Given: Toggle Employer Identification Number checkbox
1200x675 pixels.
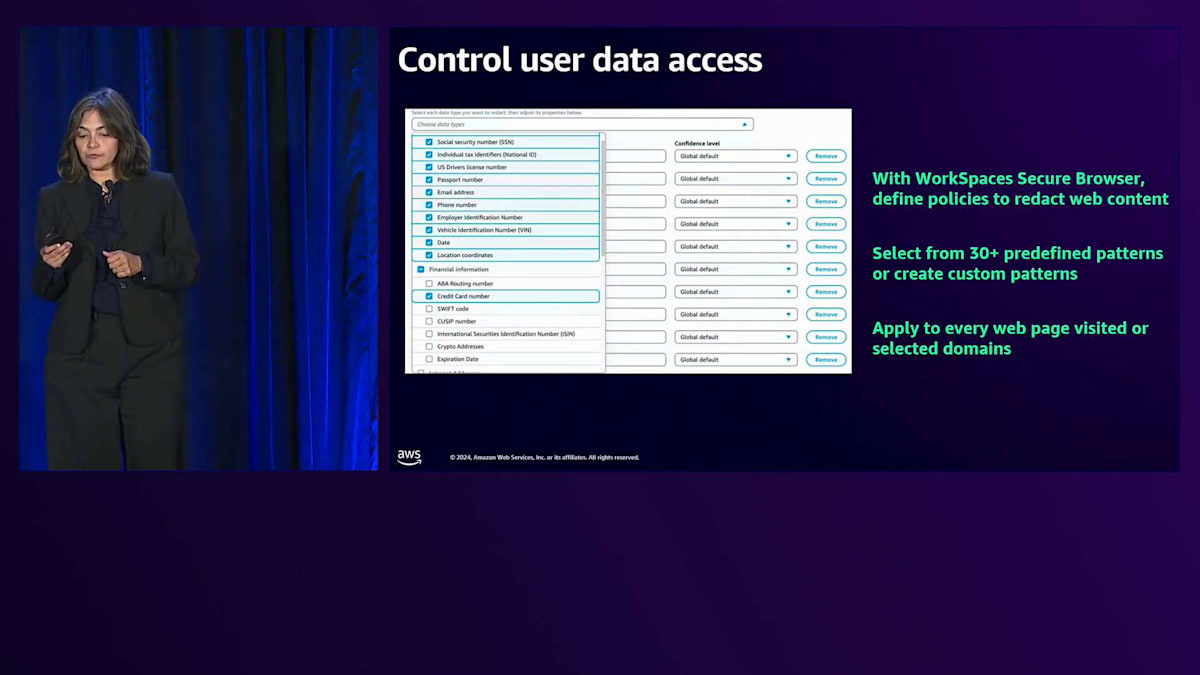Looking at the screenshot, I should pos(429,217).
